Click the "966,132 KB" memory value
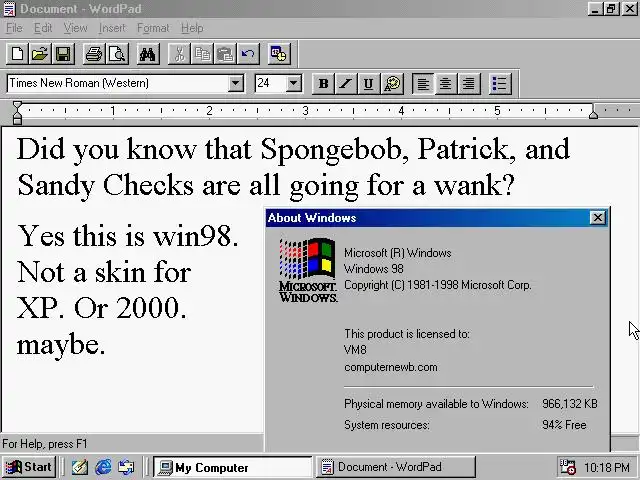640x480 pixels. [x=570, y=404]
